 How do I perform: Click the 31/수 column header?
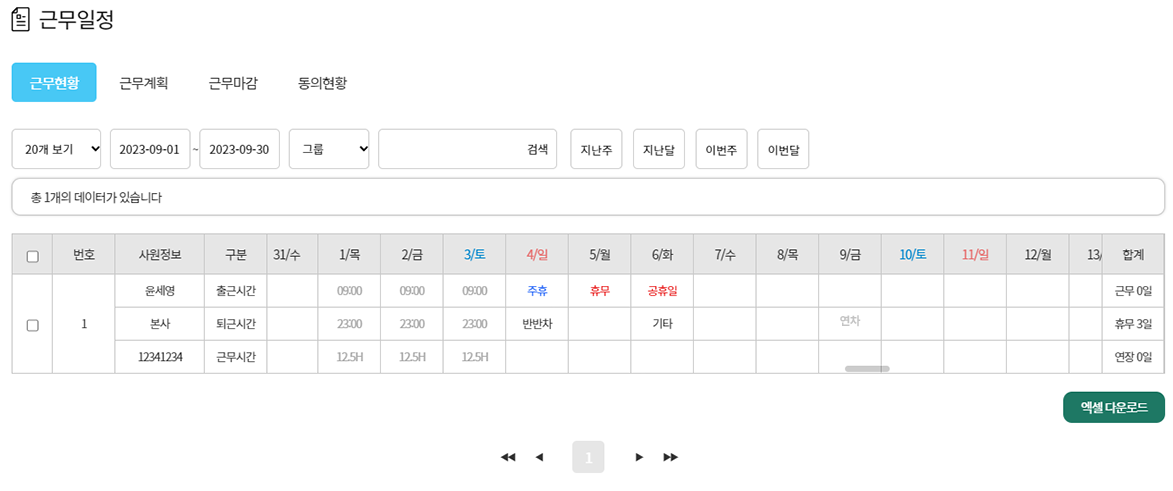coord(293,254)
